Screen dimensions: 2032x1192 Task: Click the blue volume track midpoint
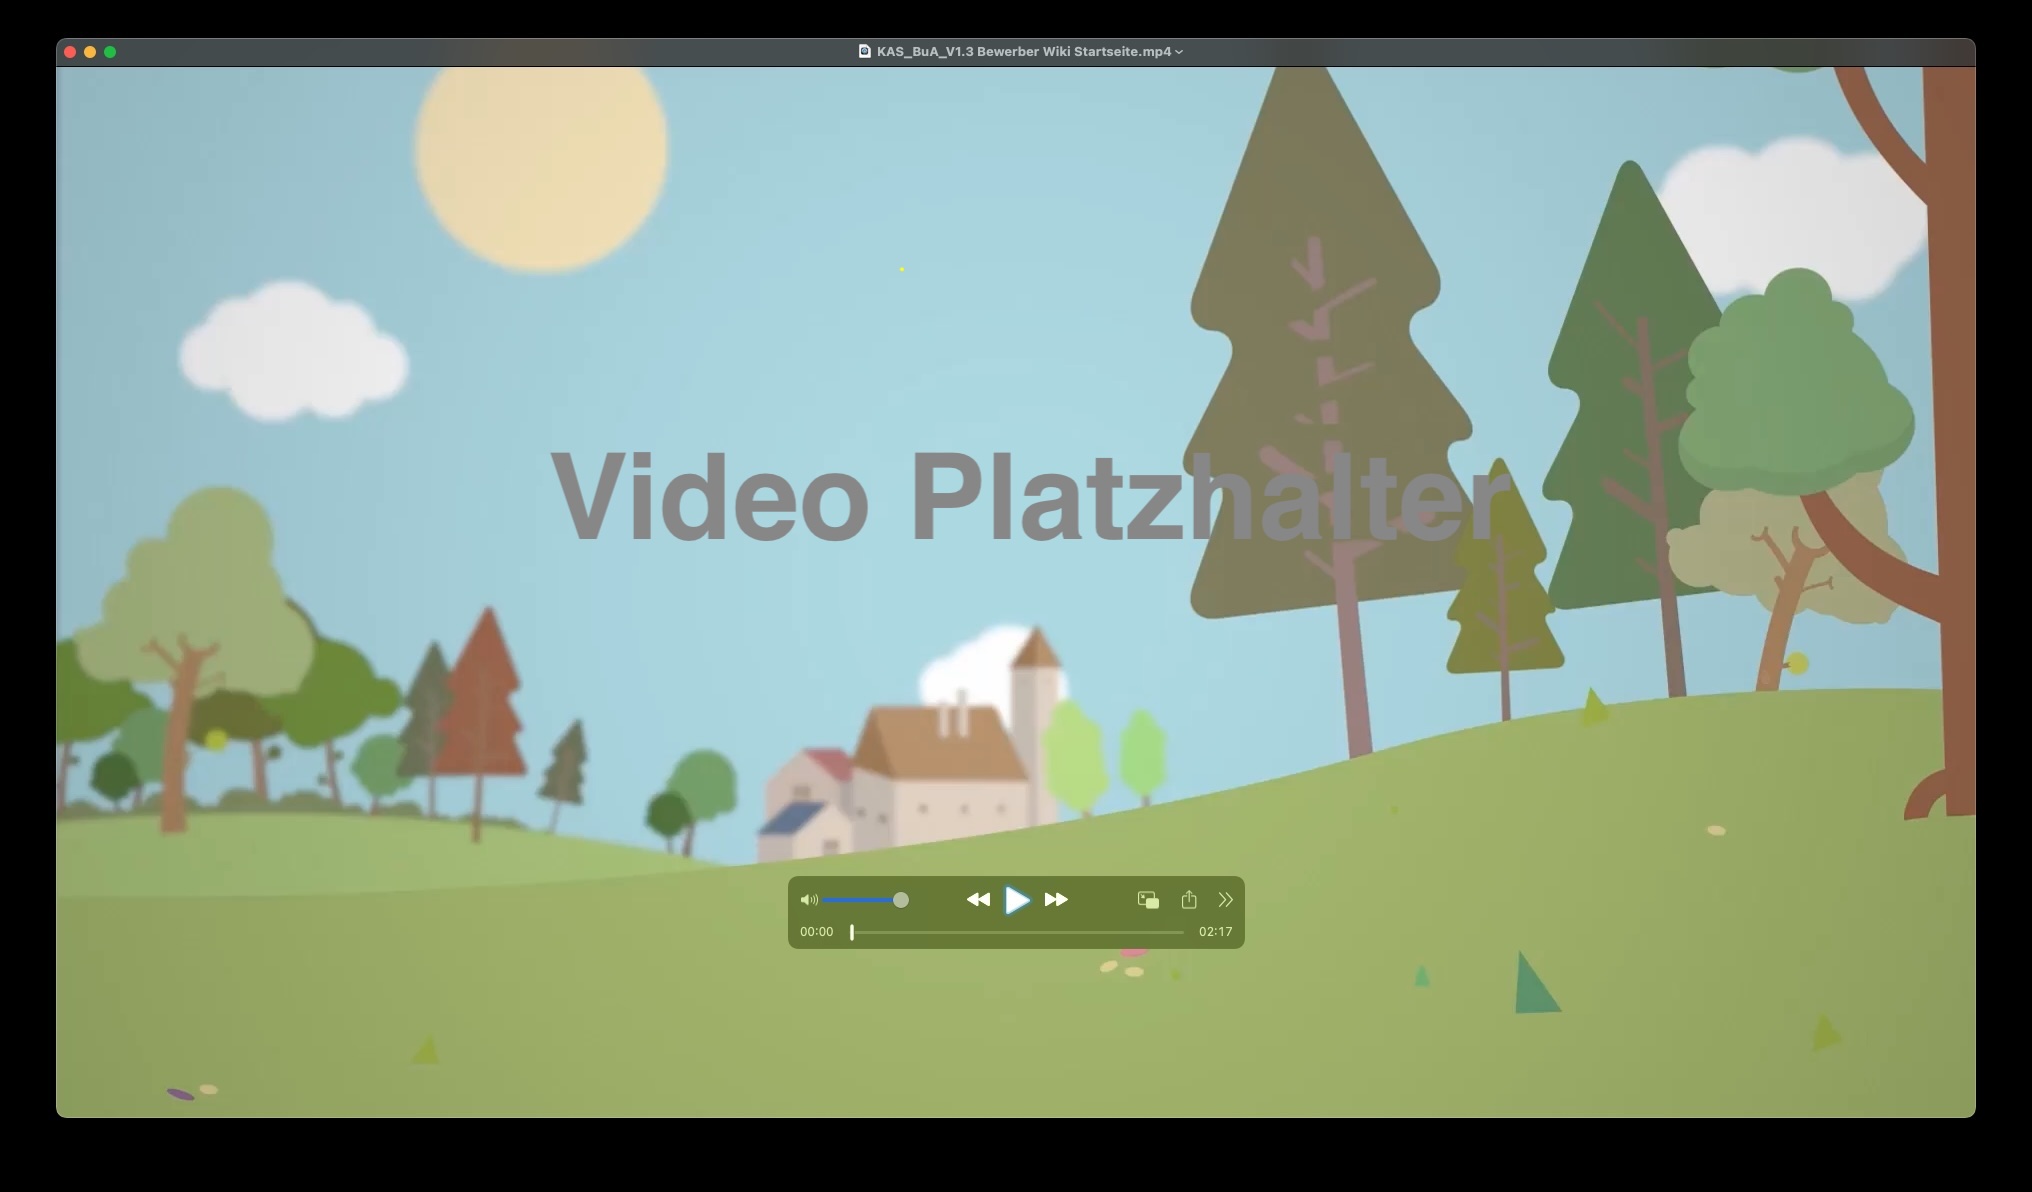pyautogui.click(x=860, y=900)
